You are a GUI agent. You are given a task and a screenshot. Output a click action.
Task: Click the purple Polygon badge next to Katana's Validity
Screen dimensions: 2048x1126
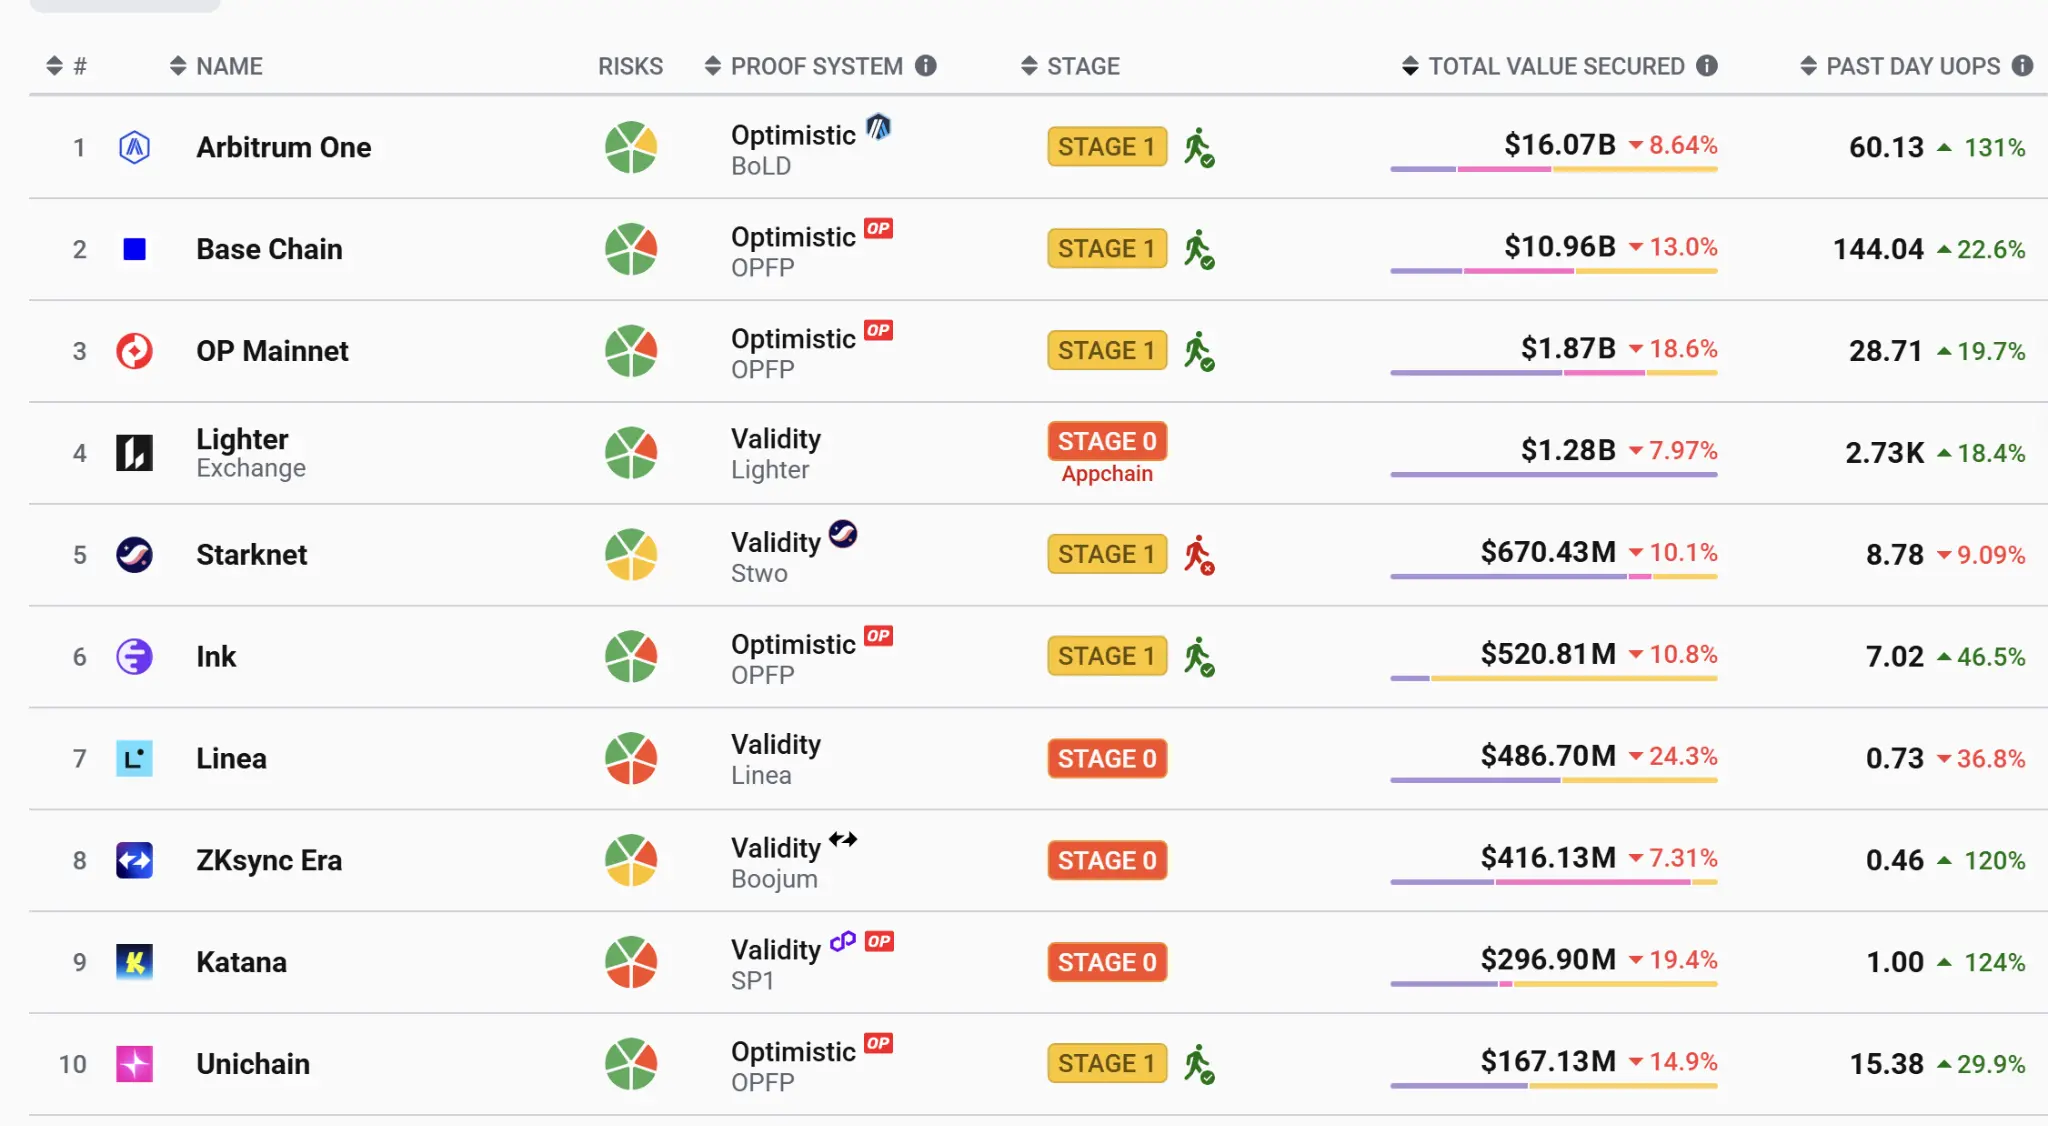tap(842, 940)
